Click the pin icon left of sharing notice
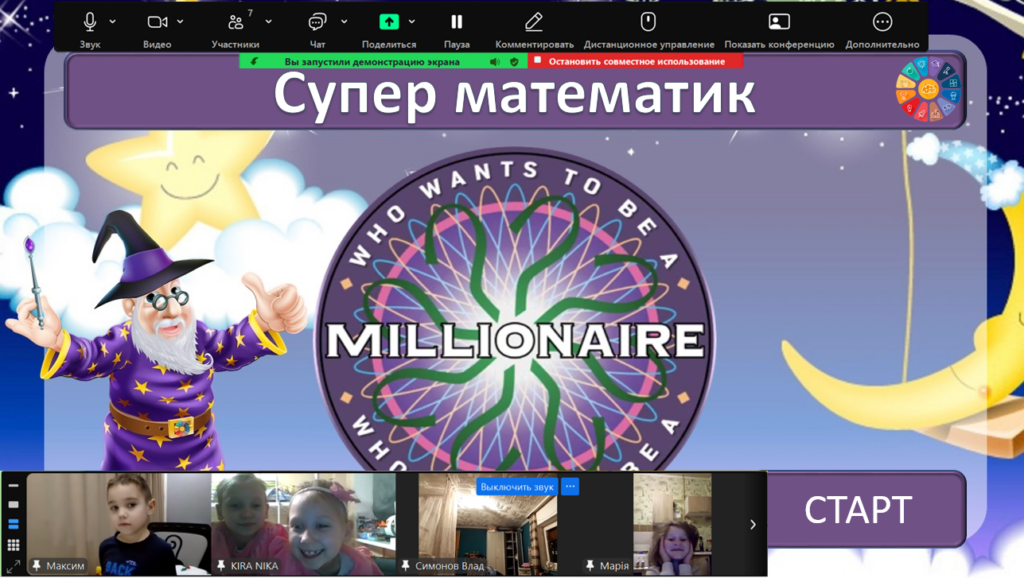This screenshot has width=1024, height=578. [x=254, y=61]
